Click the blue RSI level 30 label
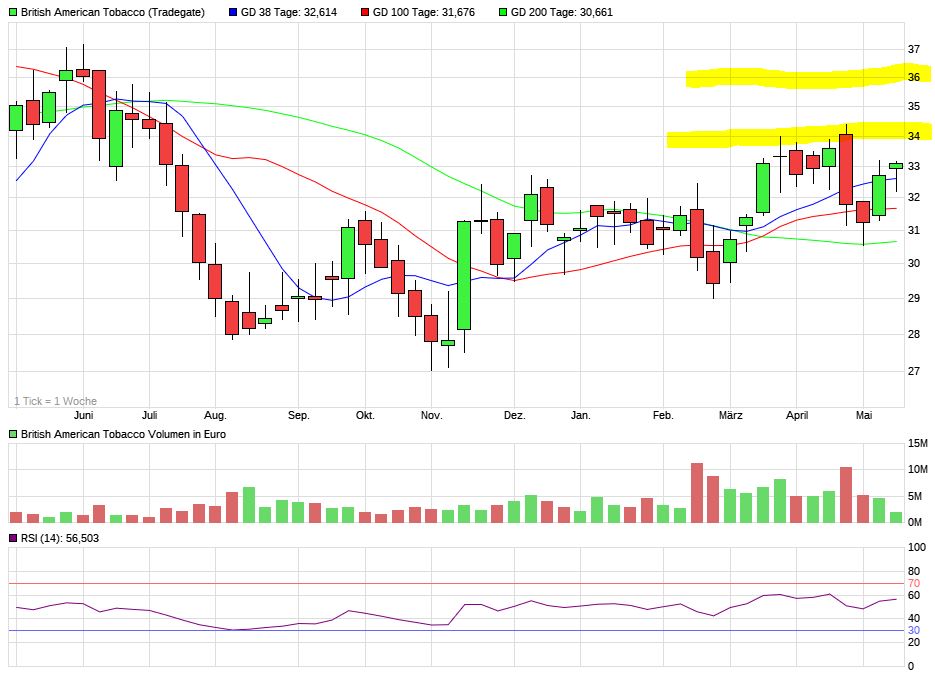Image resolution: width=935 pixels, height=685 pixels. 914,630
